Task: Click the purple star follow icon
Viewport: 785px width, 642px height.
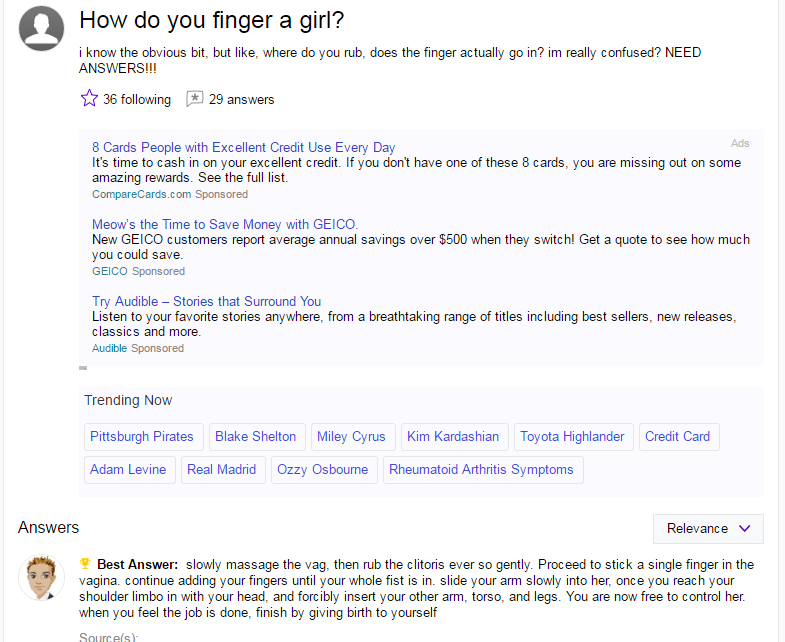Action: click(x=89, y=98)
